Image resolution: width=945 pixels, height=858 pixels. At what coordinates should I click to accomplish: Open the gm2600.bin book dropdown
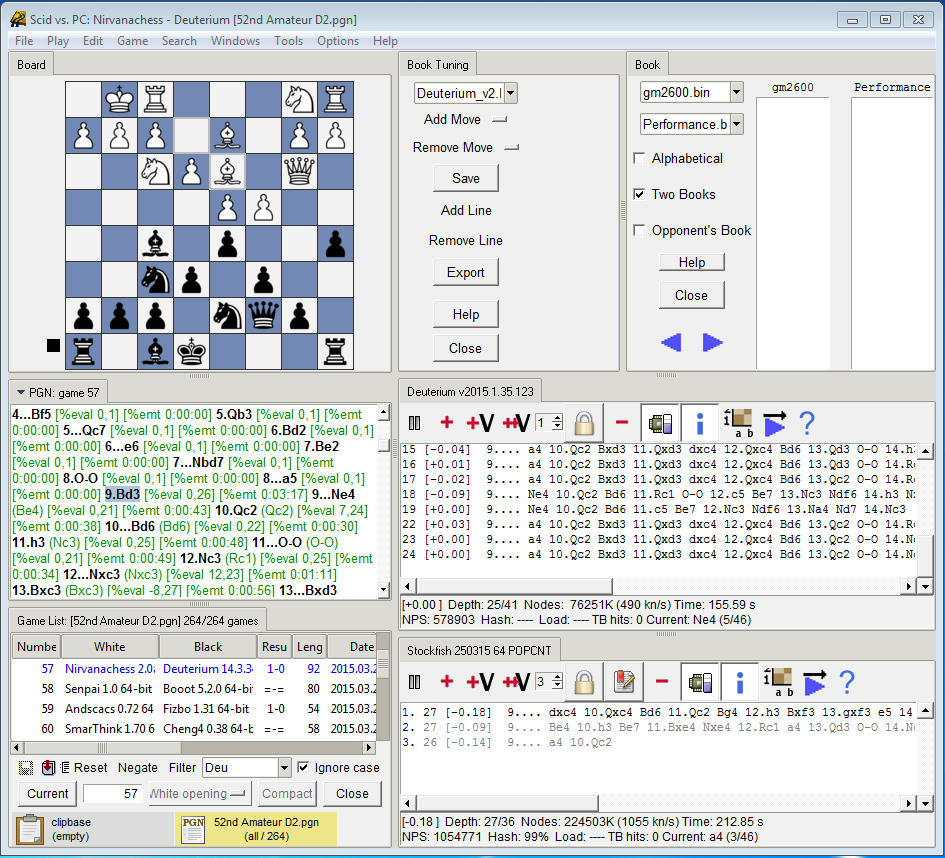pyautogui.click(x=736, y=92)
